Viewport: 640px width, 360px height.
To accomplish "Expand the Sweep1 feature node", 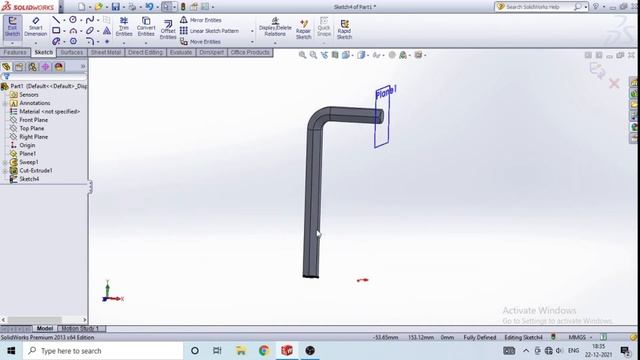I will point(5,162).
